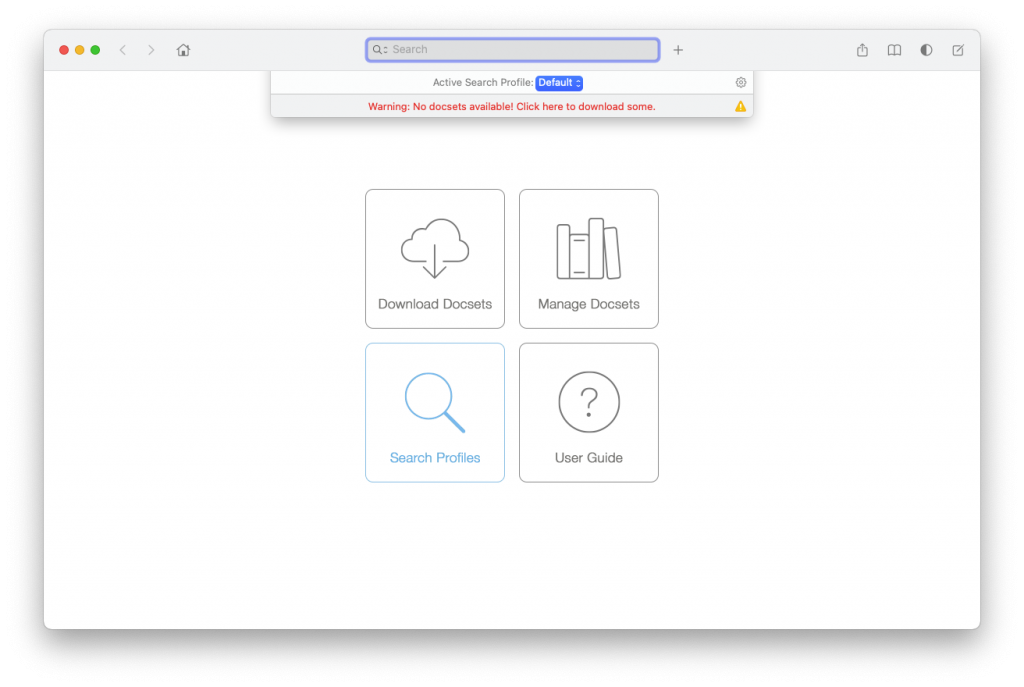Maximize the window with green button
The image size is (1024, 687).
point(95,50)
